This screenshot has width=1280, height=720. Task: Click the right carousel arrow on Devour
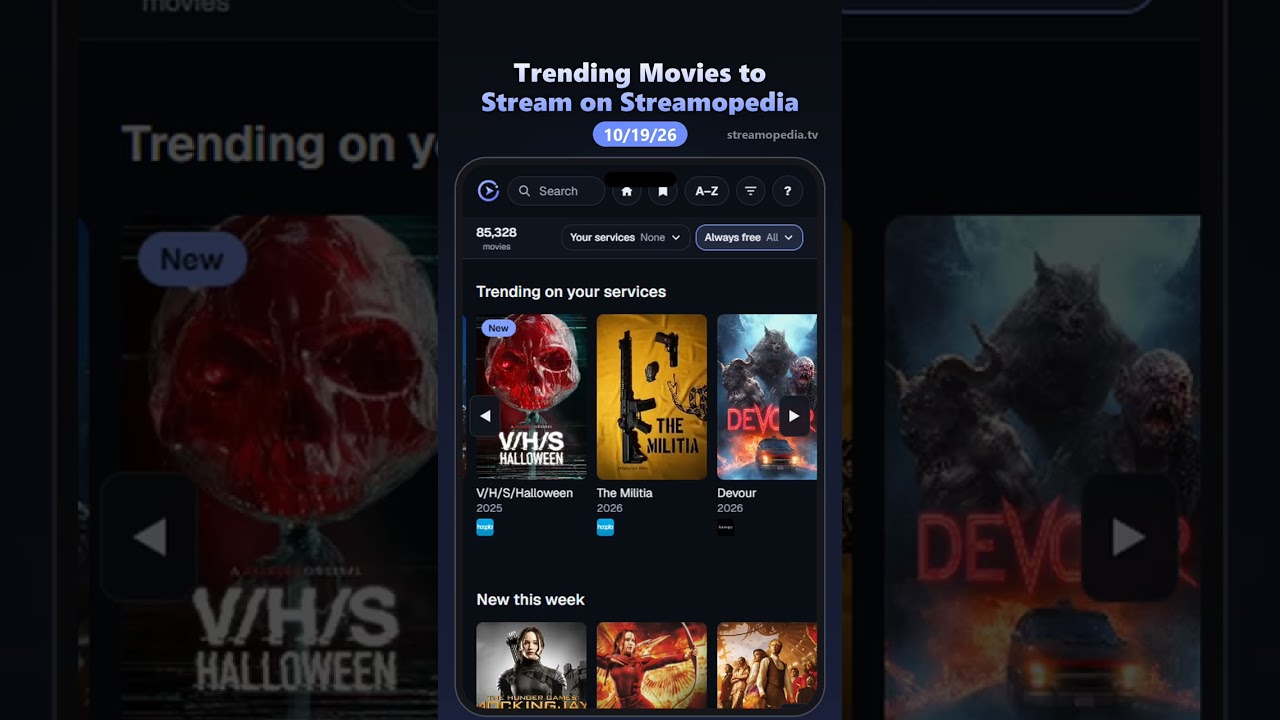pos(794,416)
